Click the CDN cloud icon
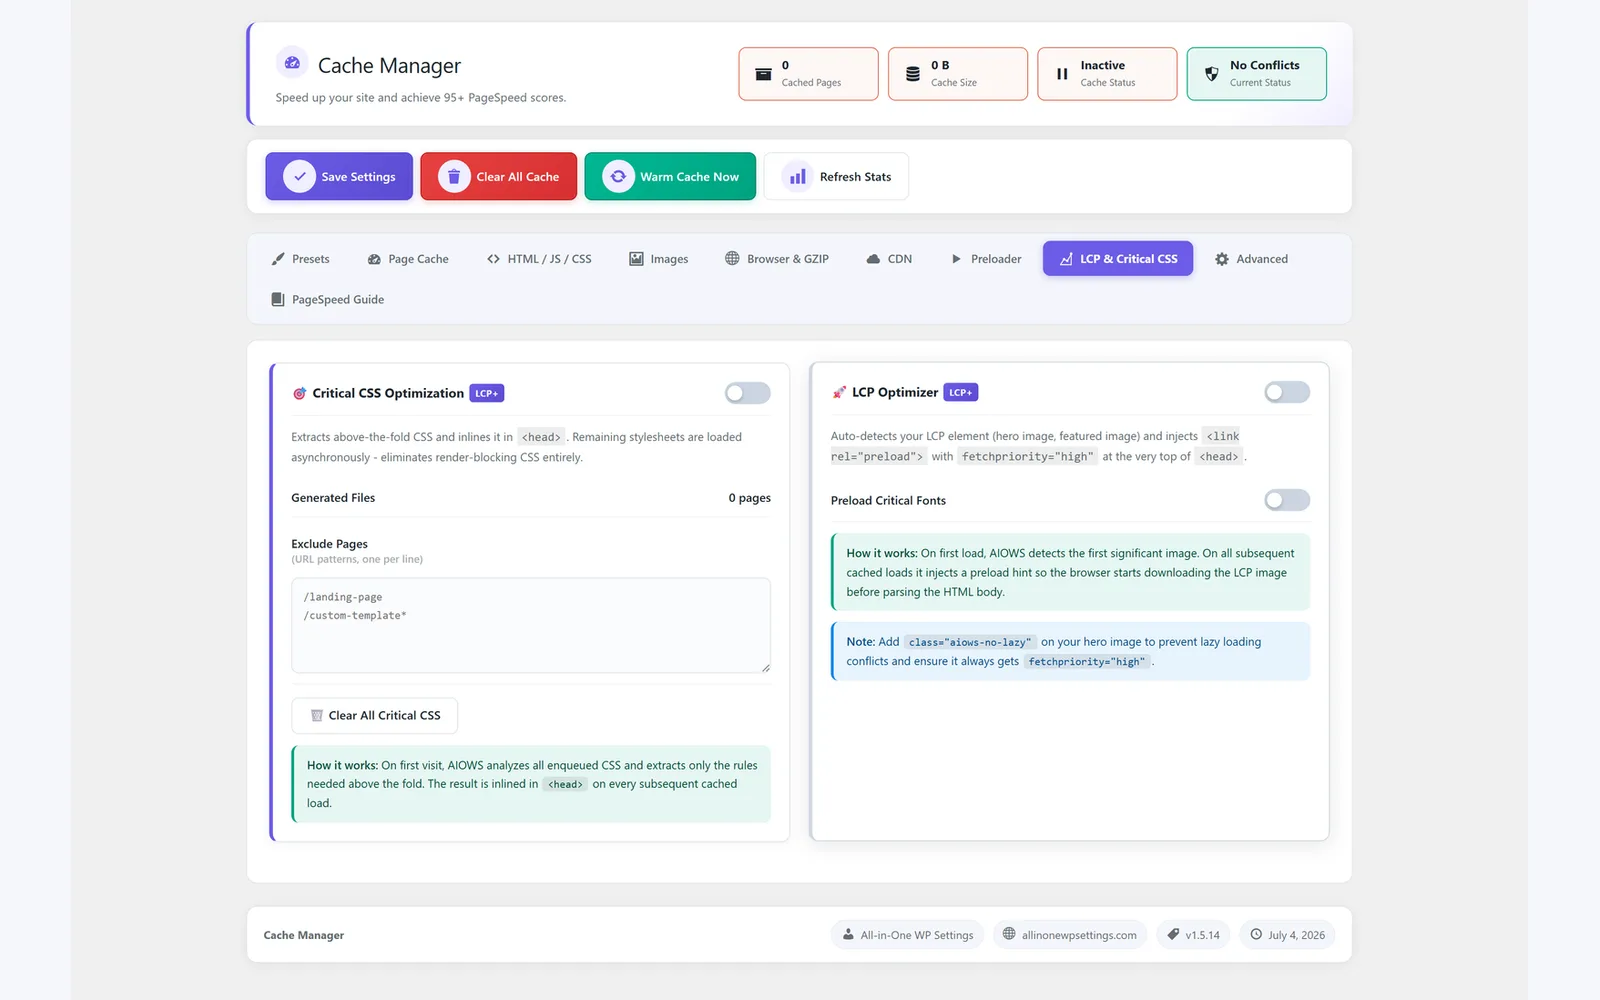 click(x=873, y=259)
